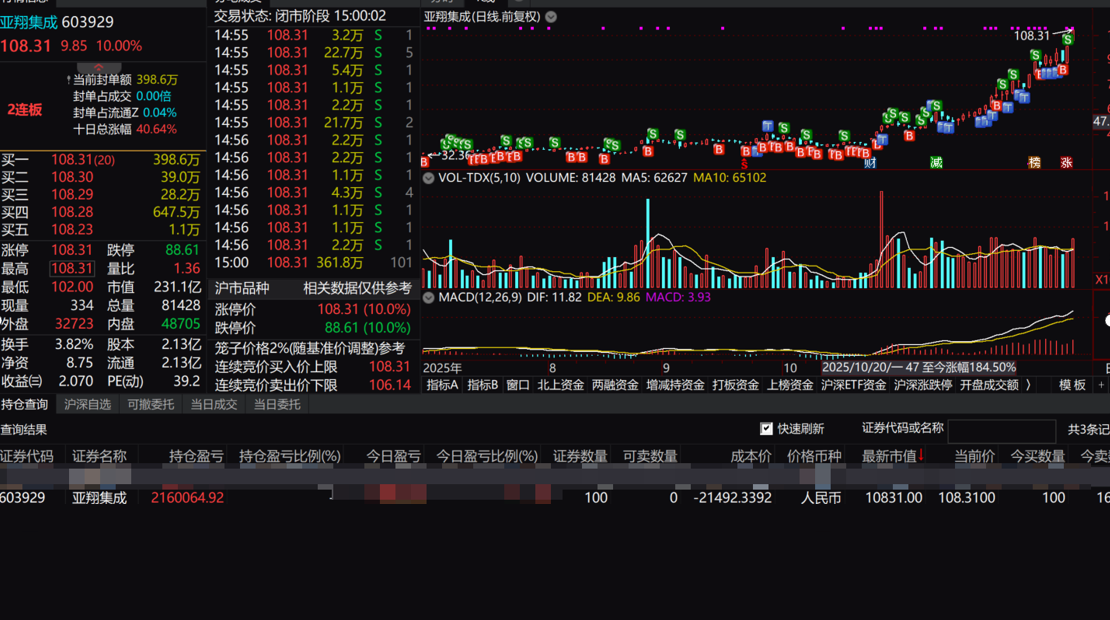Show more indicator tabs with the 〉 arrow
Viewport: 1110px width, 620px height.
point(1029,385)
